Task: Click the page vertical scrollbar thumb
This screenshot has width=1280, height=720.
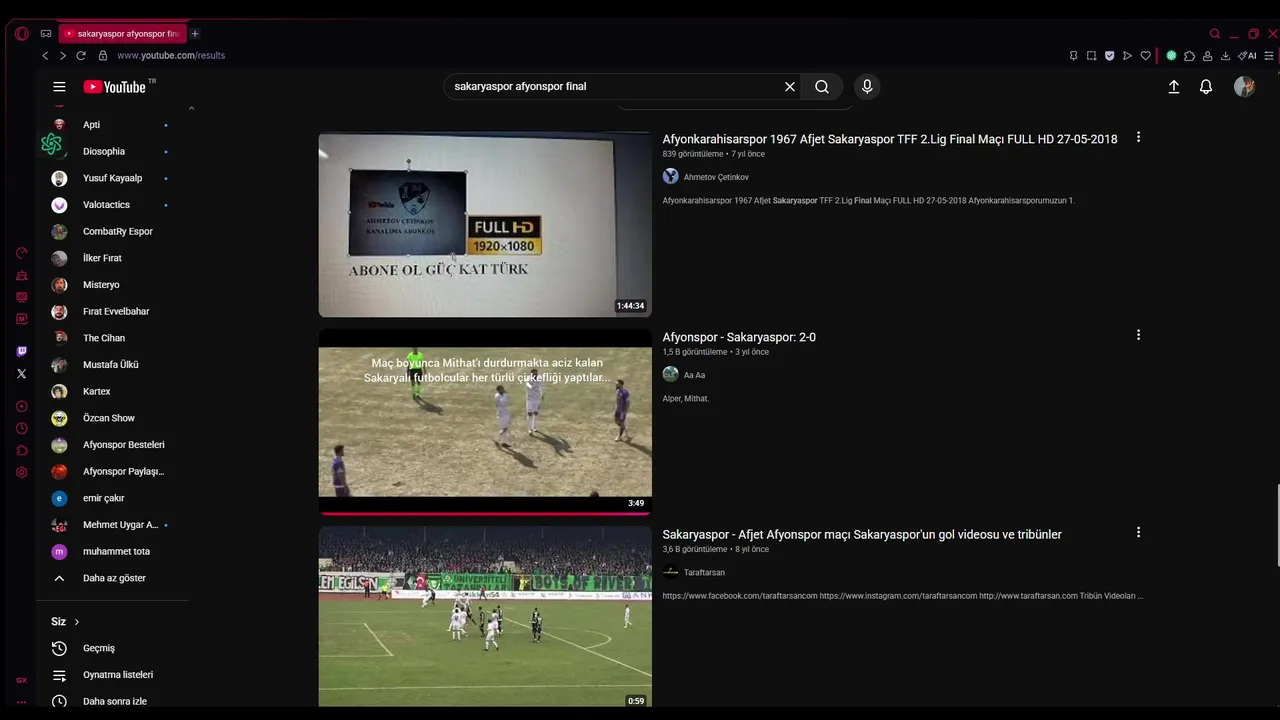Action: (1277, 527)
